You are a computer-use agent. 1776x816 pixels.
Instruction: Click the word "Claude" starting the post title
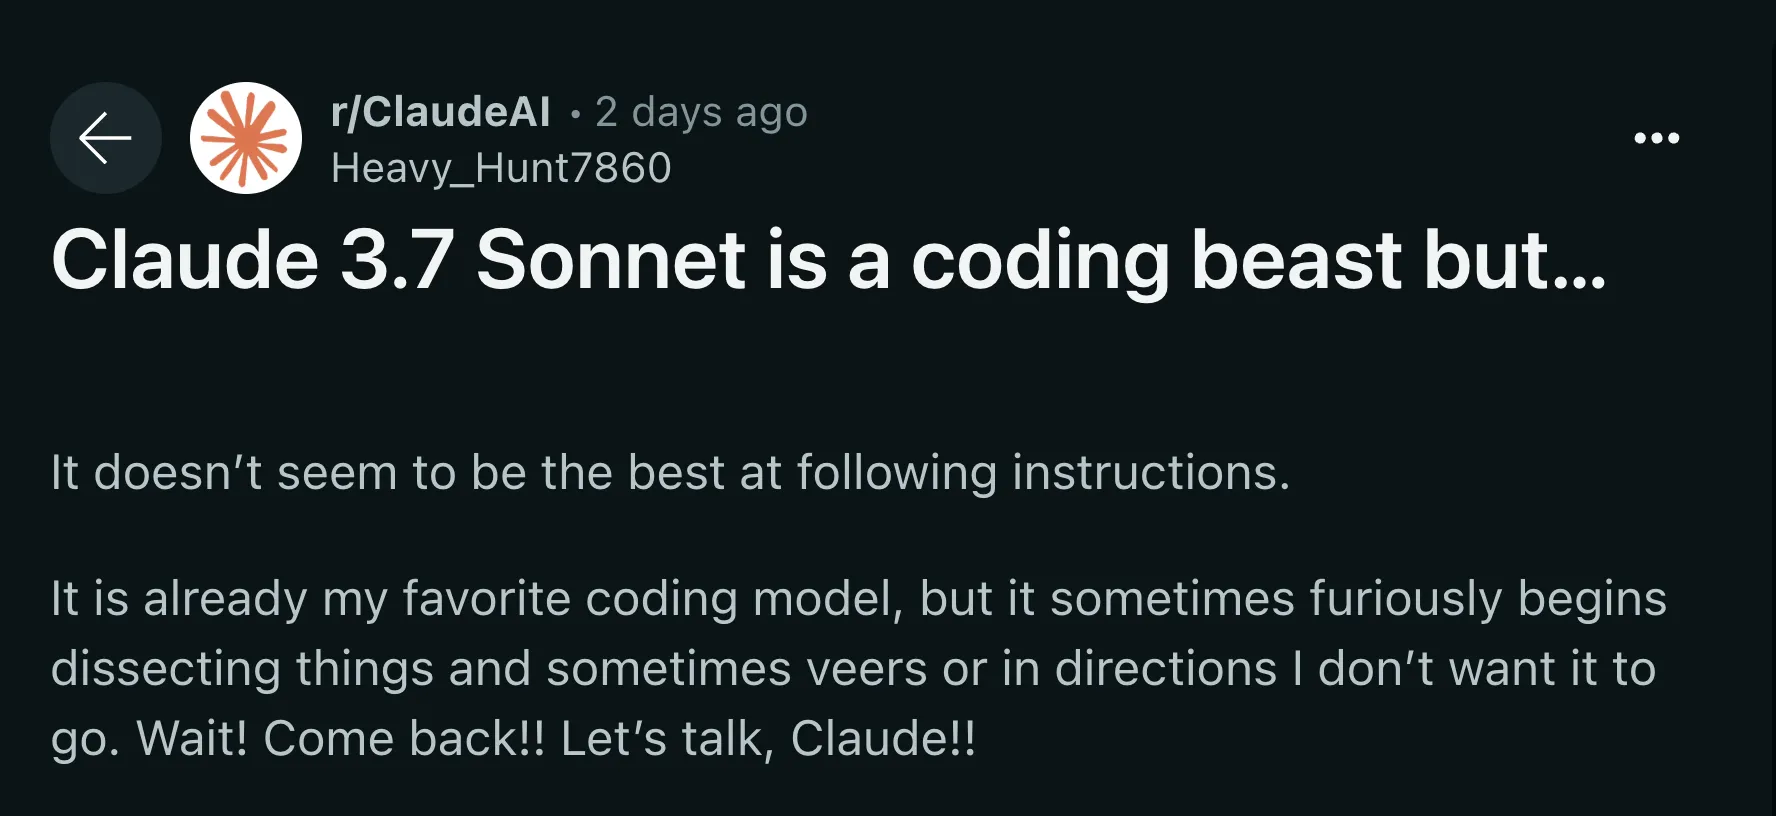185,260
